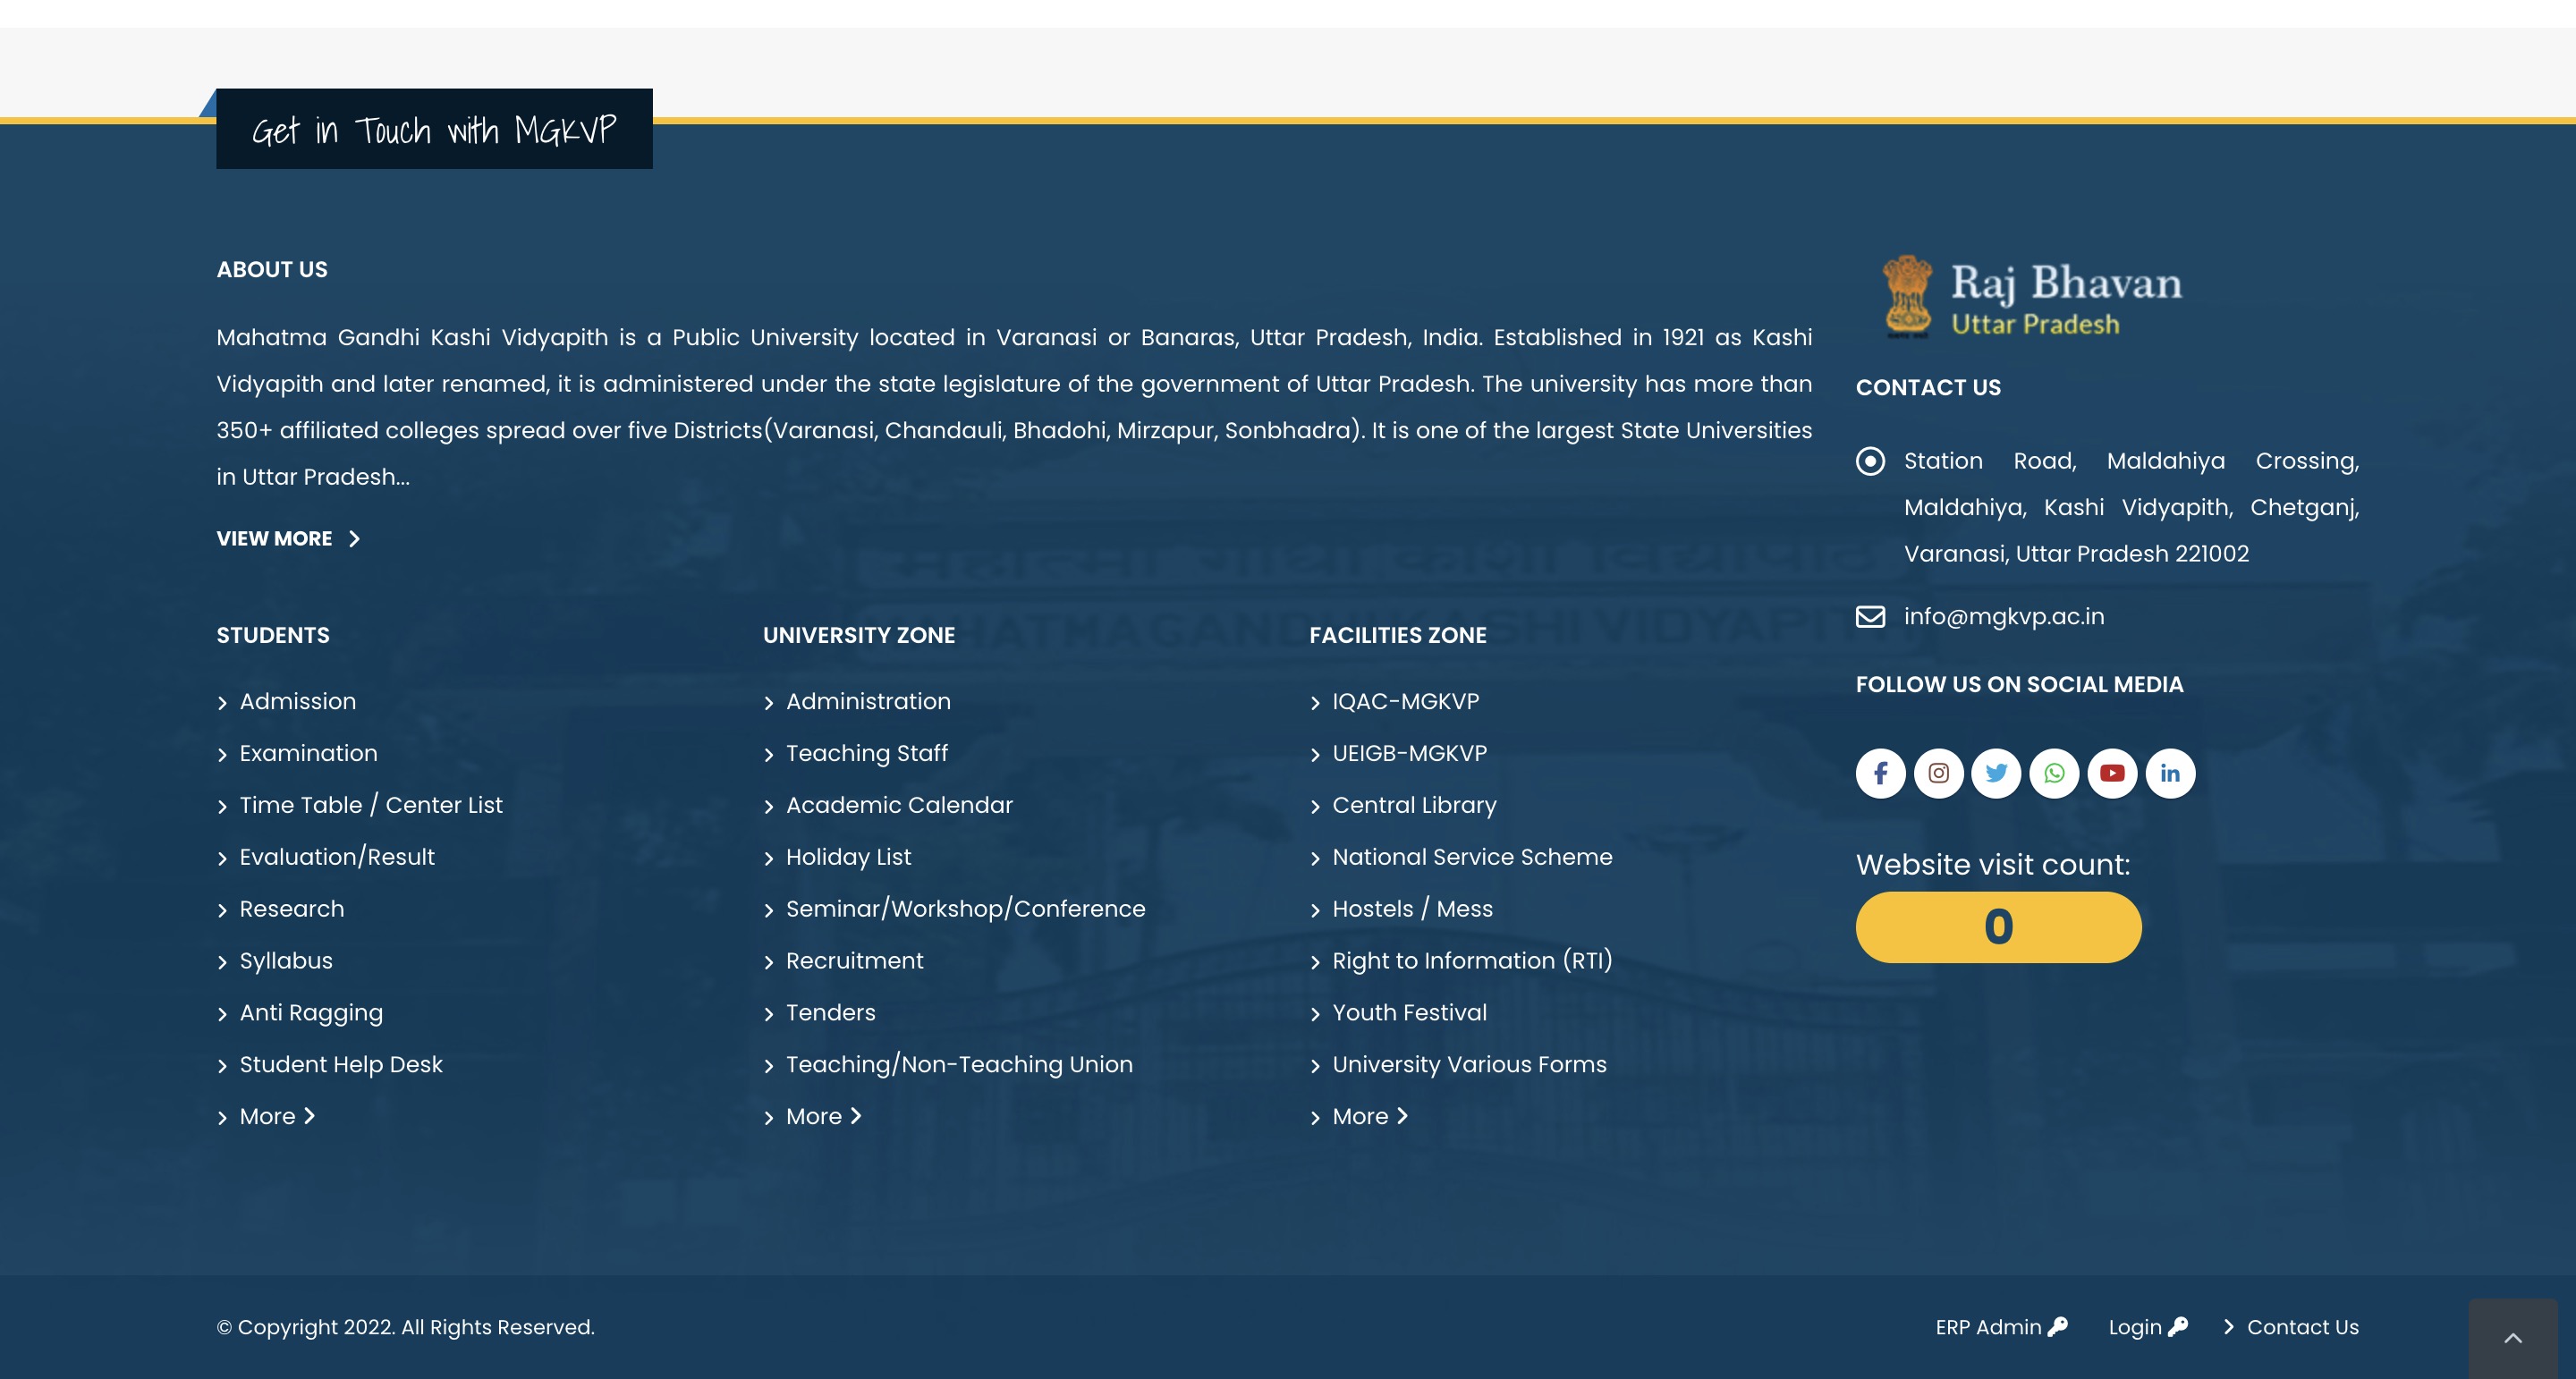Switch to the Contact Us footer entry
Viewport: 2576px width, 1379px height.
click(x=2303, y=1327)
